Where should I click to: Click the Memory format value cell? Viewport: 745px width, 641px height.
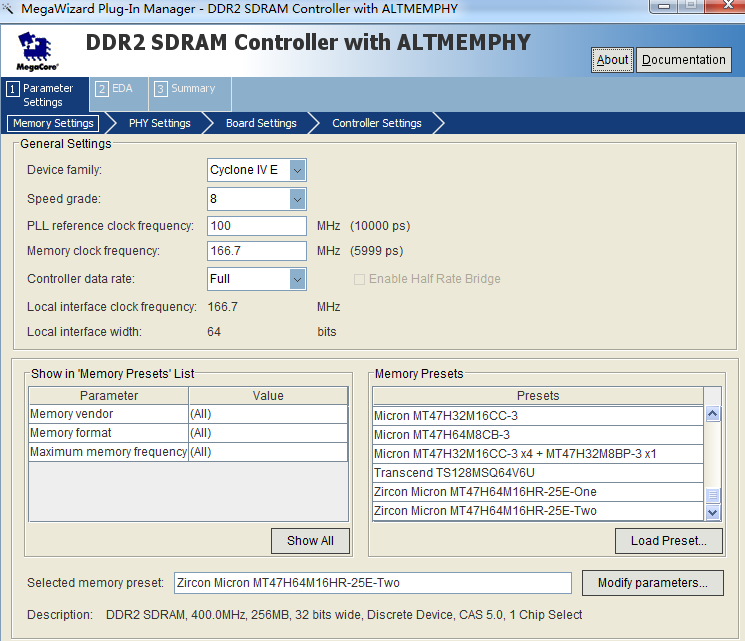point(268,433)
